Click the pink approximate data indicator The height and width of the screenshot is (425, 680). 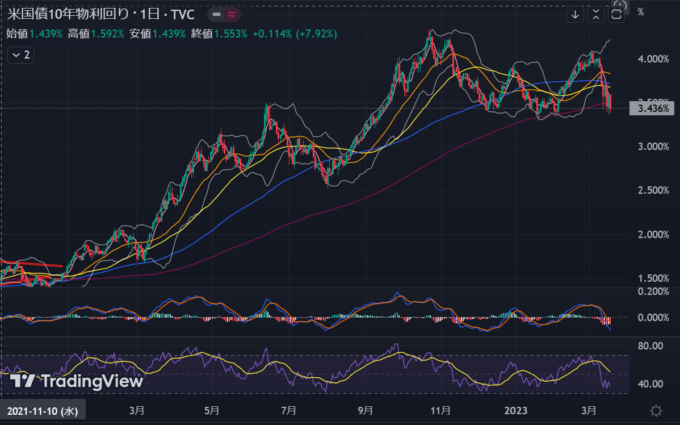click(229, 15)
